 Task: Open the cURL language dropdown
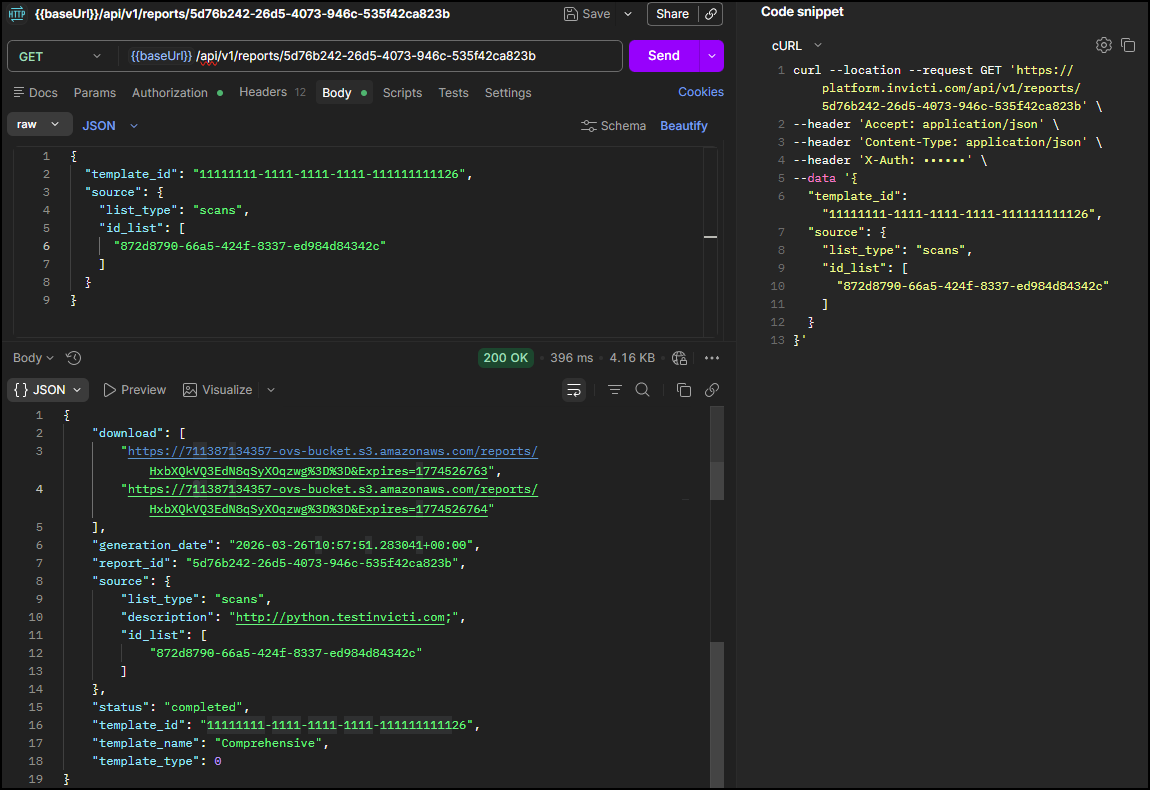[797, 45]
